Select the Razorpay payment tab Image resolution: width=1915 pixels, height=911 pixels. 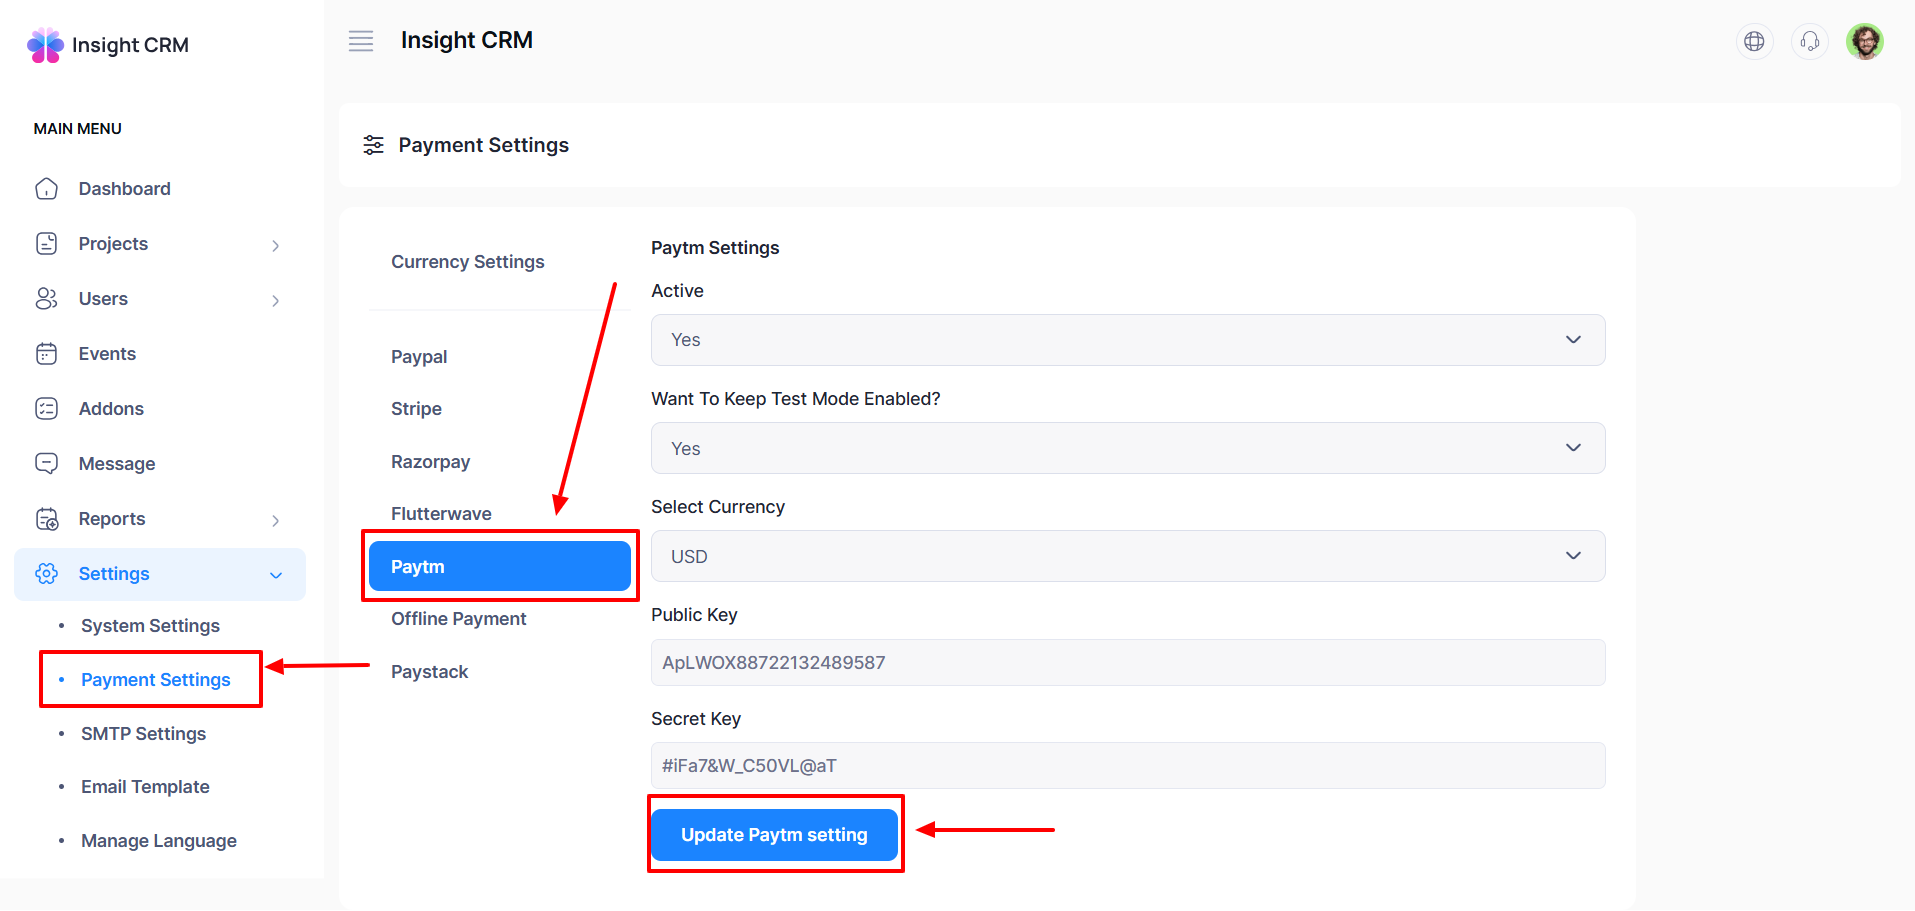coord(430,462)
